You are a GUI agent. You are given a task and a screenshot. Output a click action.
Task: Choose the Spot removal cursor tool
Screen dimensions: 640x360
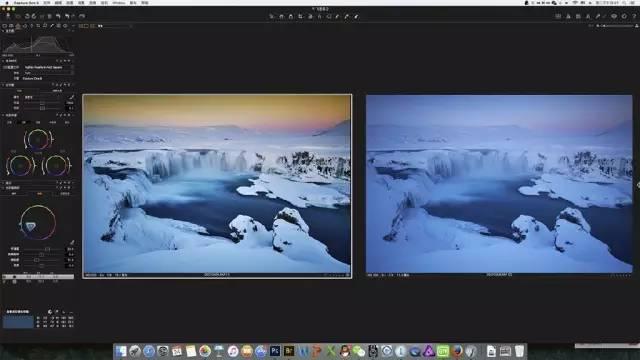[x=329, y=16]
